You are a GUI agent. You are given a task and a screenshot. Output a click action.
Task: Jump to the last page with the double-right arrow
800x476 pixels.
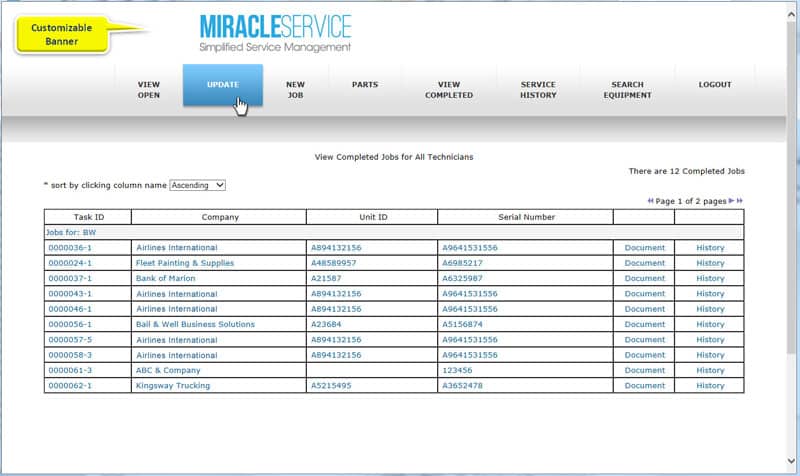[739, 201]
